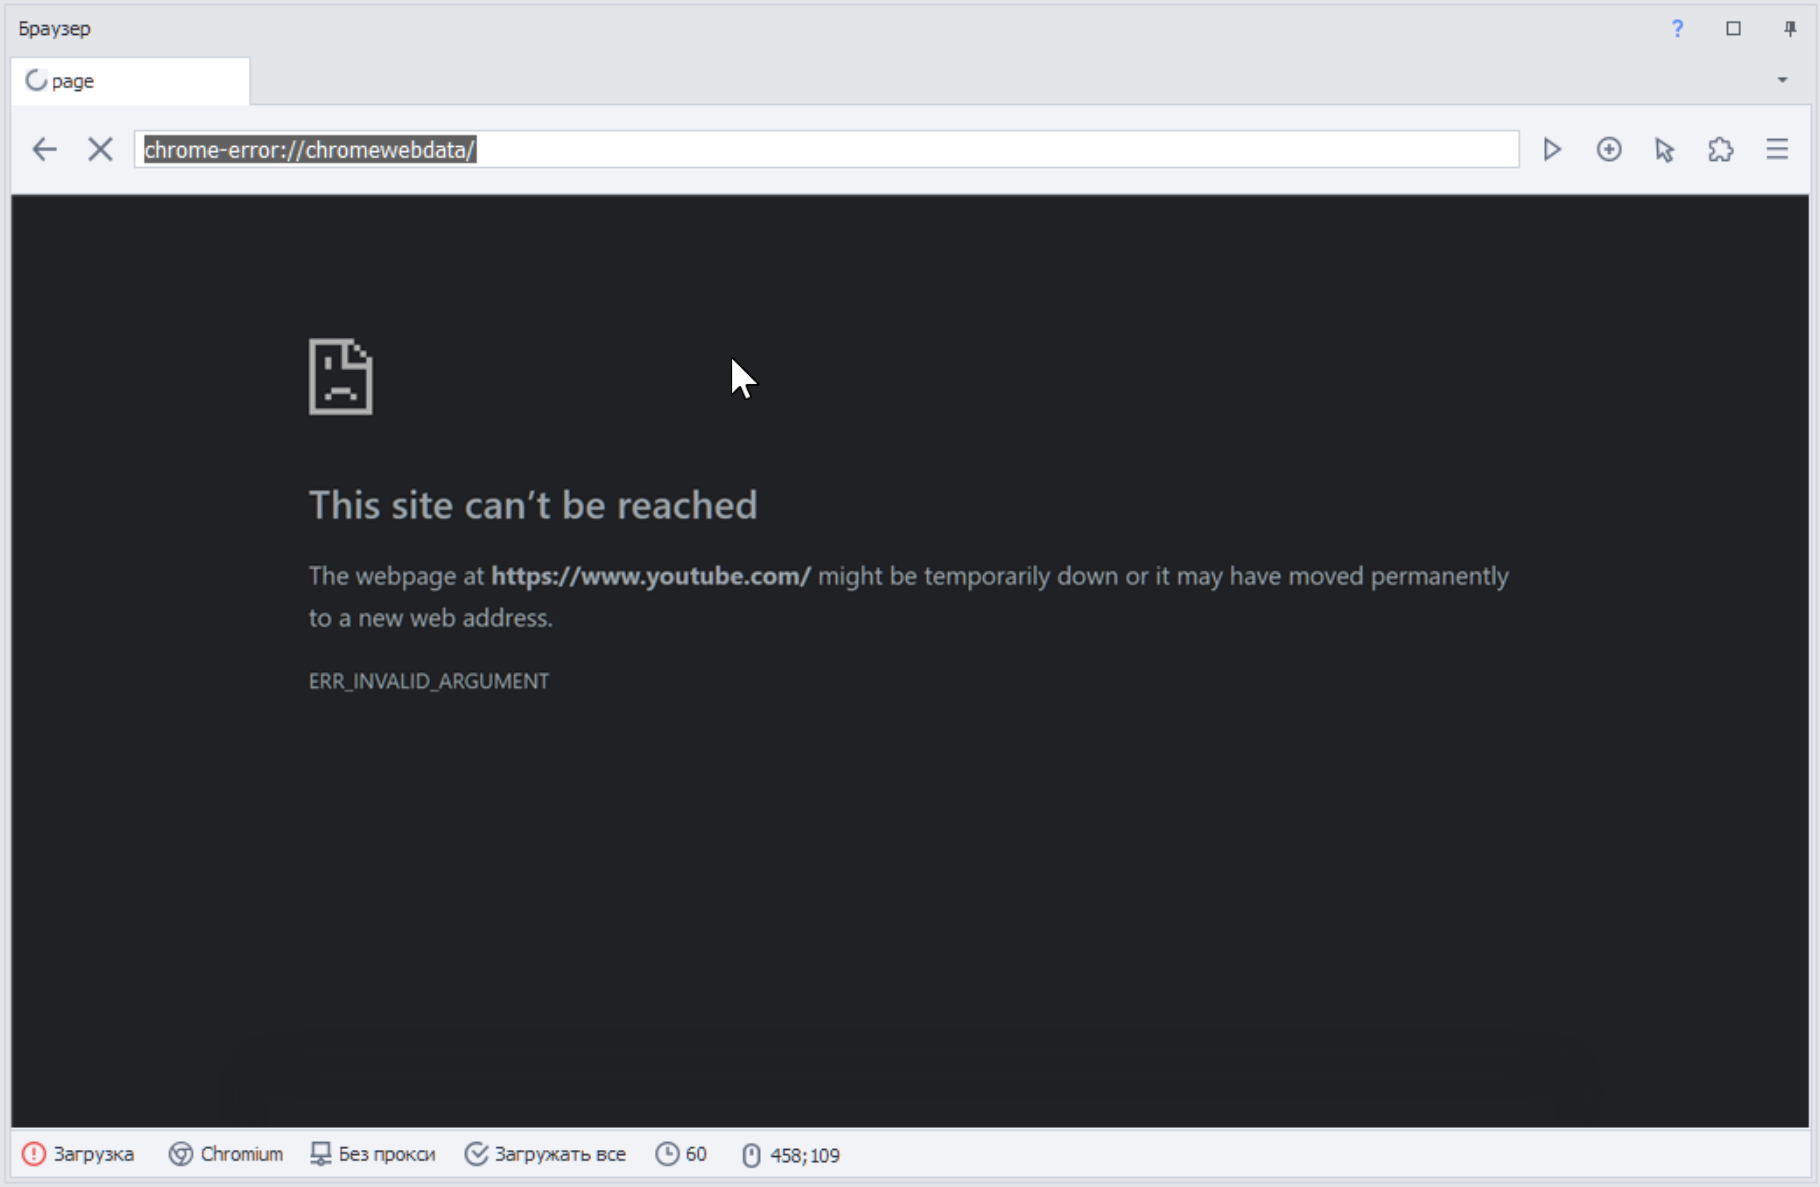Screen dimensions: 1820x1187
Task: Stop page loading with the X button
Action: 100,150
